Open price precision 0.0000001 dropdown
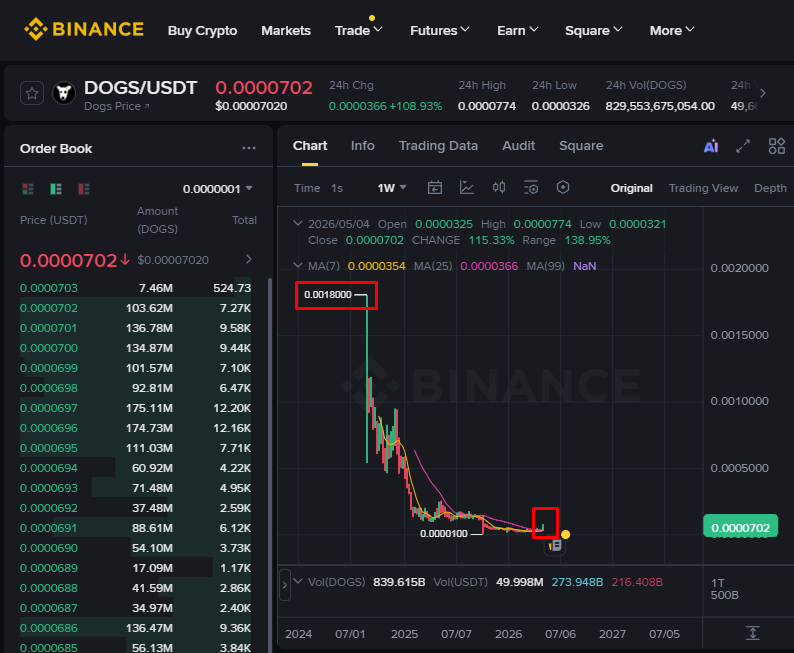 (218, 189)
